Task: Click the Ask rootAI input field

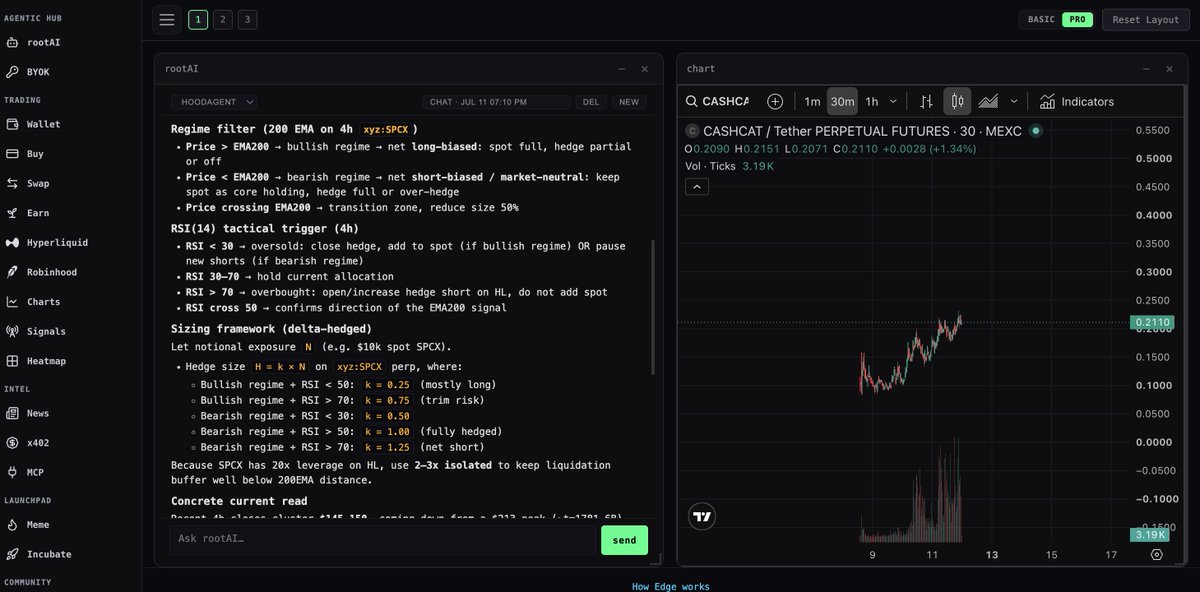Action: (384, 540)
